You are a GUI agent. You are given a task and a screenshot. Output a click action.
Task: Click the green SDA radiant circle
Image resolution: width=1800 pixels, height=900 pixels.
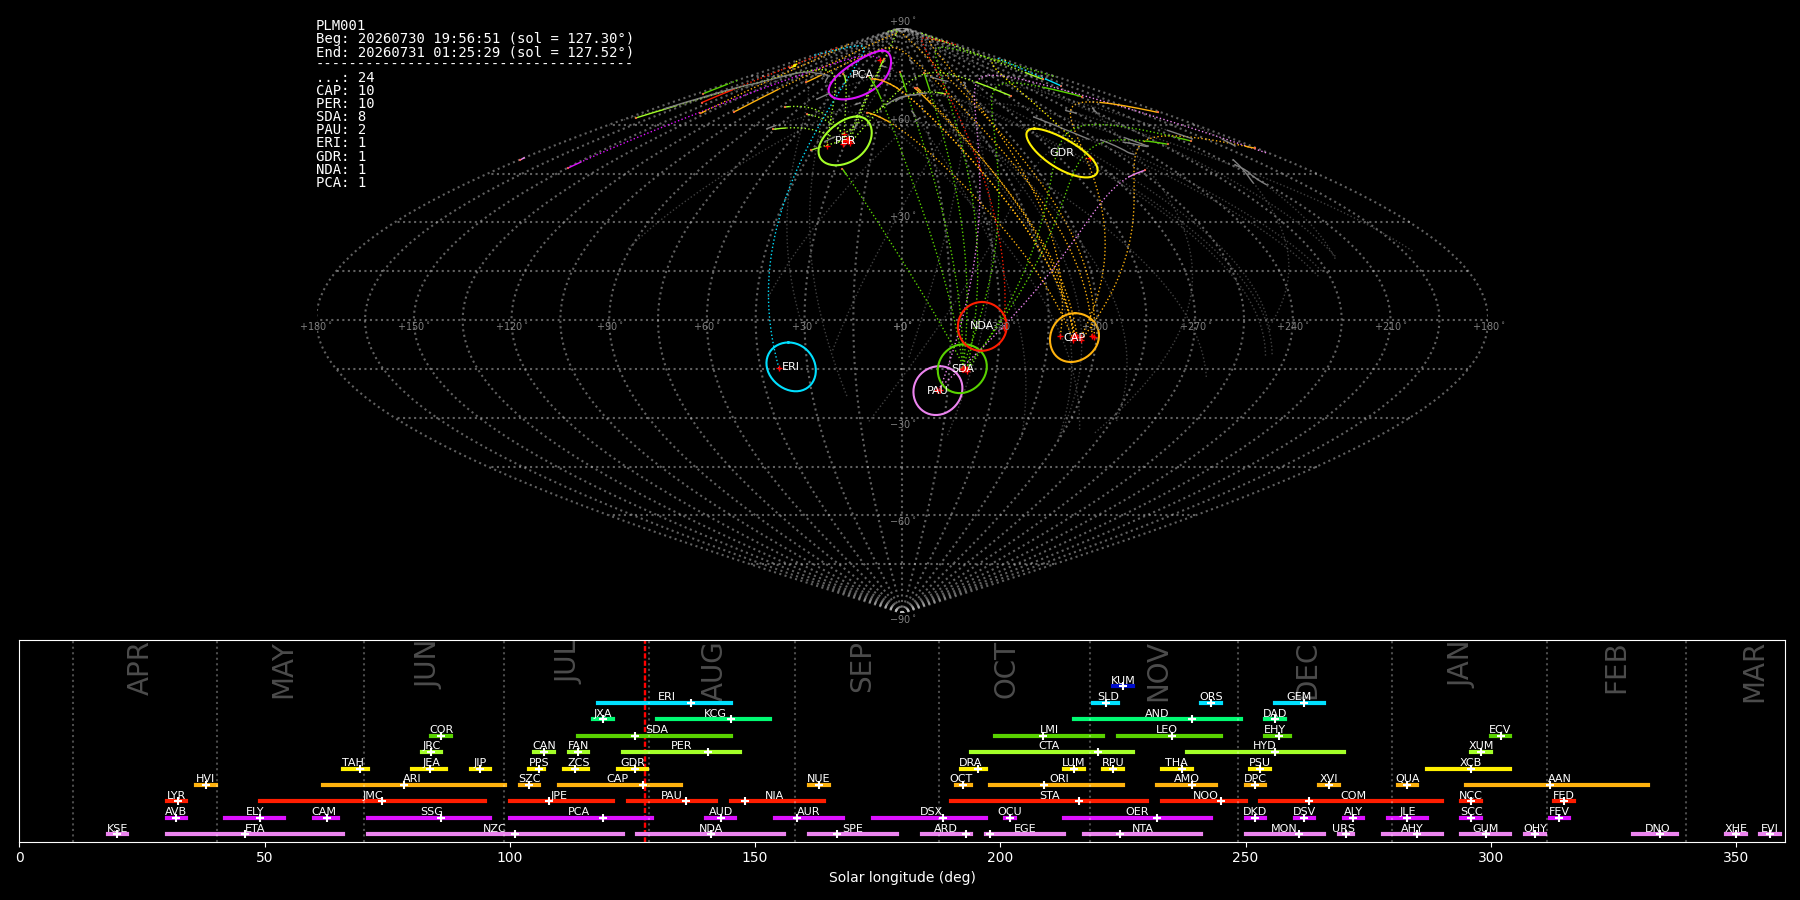click(962, 369)
